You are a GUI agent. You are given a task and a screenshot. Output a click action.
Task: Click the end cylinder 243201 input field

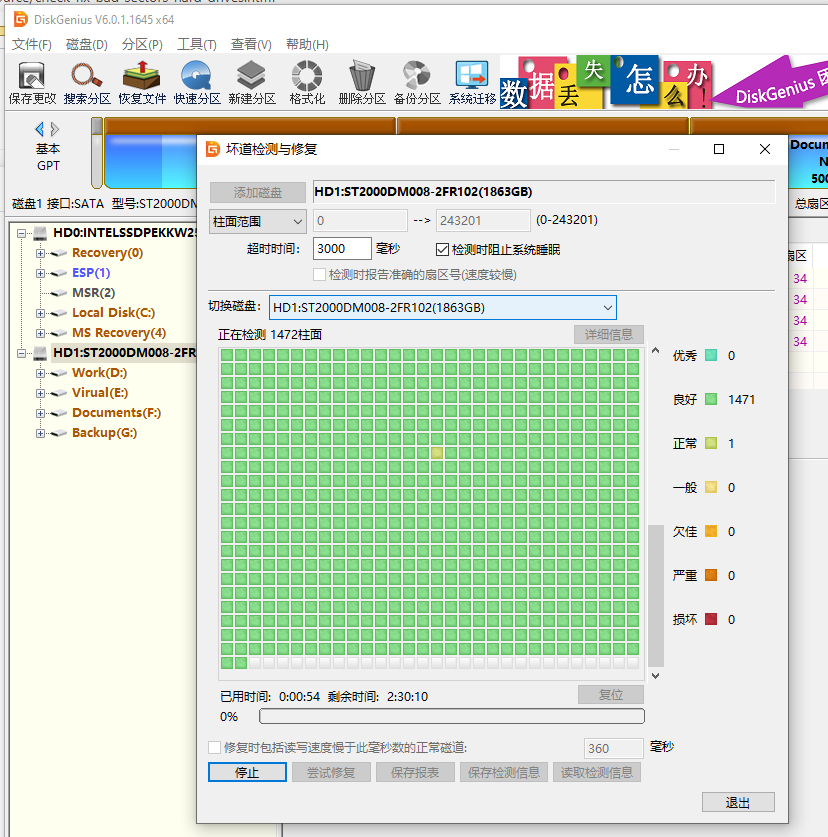click(483, 220)
